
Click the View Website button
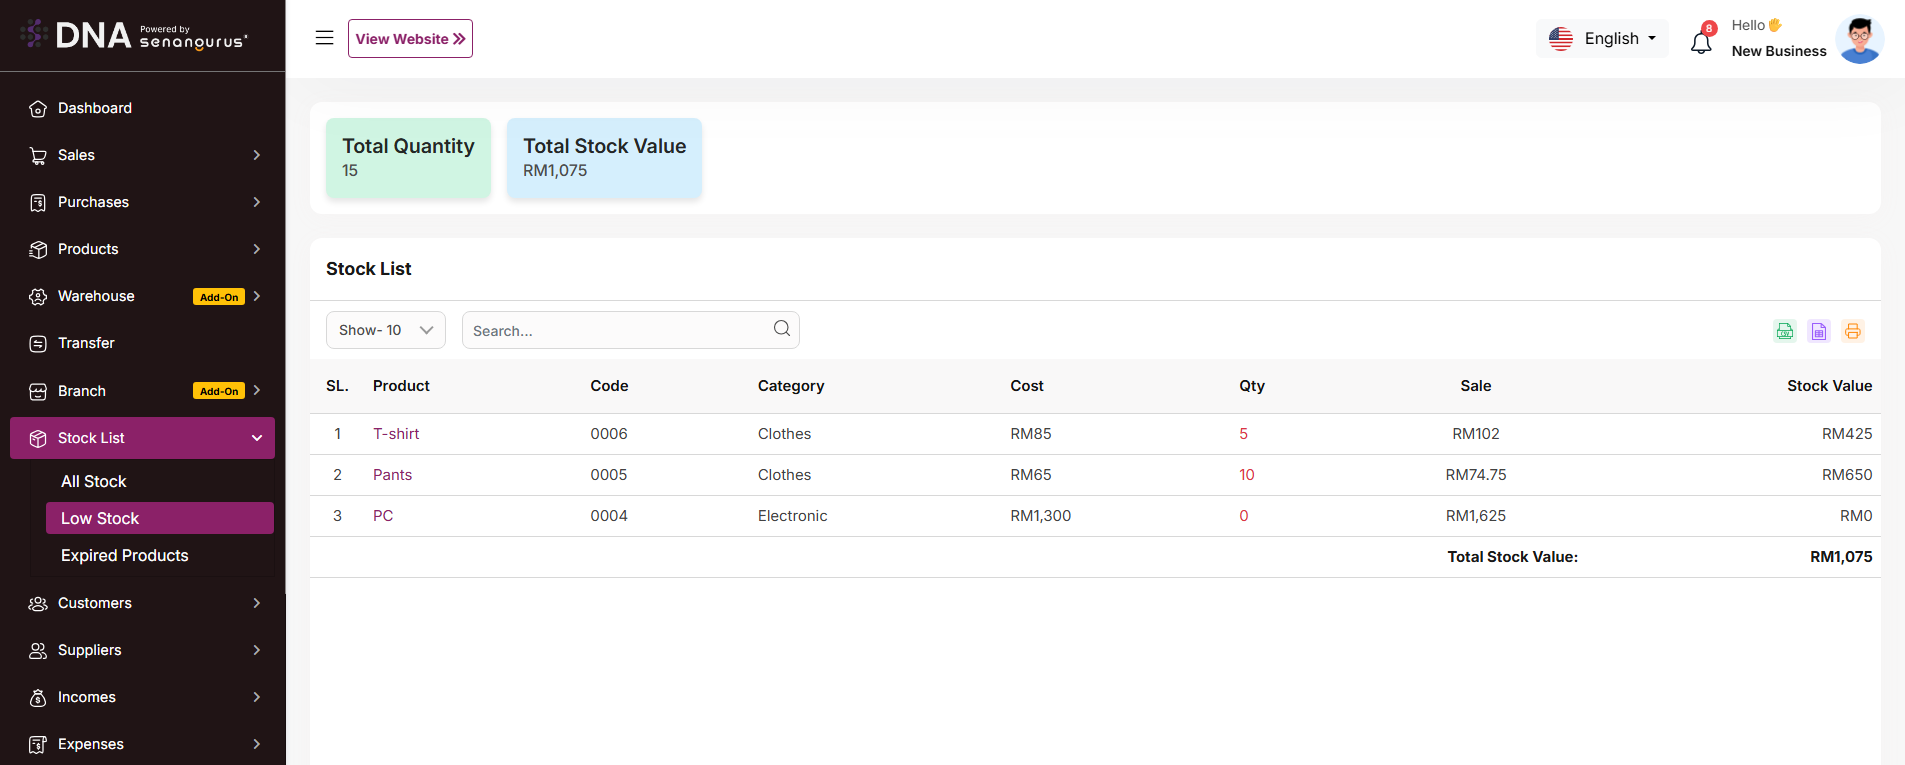pos(410,39)
